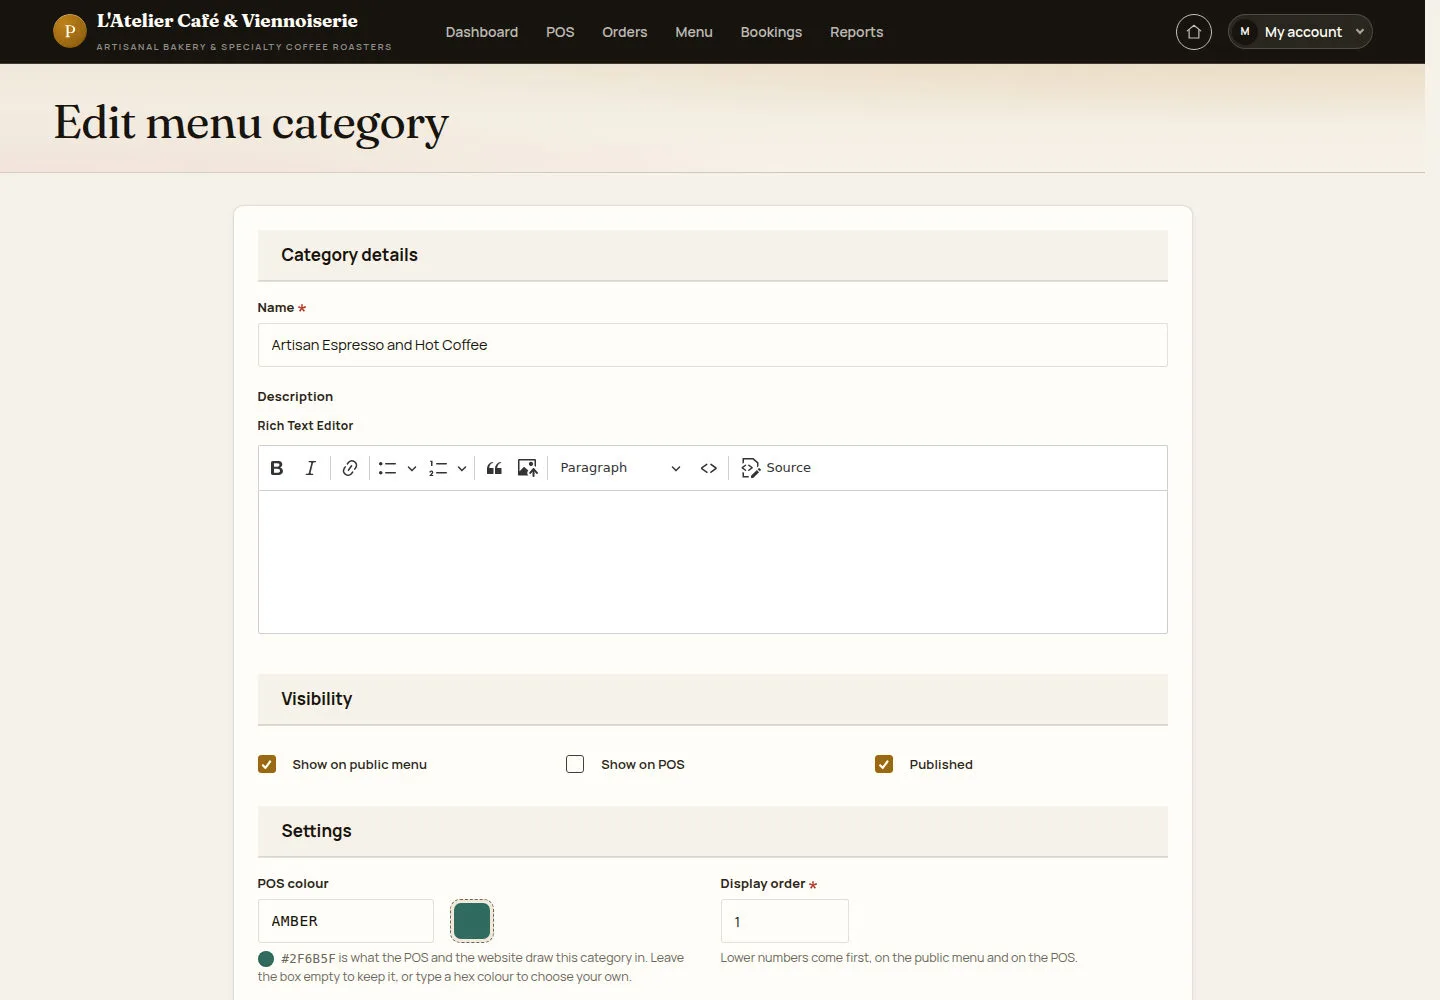The height and width of the screenshot is (1000, 1440).
Task: Open the Dashboard nav item
Action: click(482, 32)
